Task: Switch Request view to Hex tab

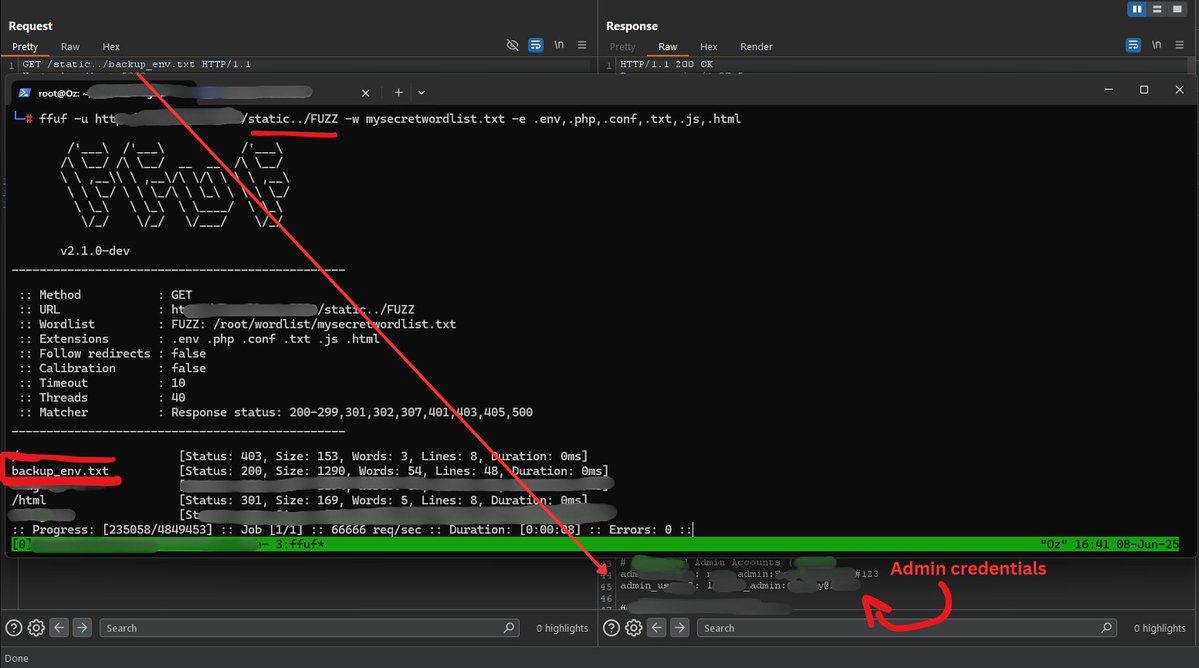Action: click(x=111, y=47)
